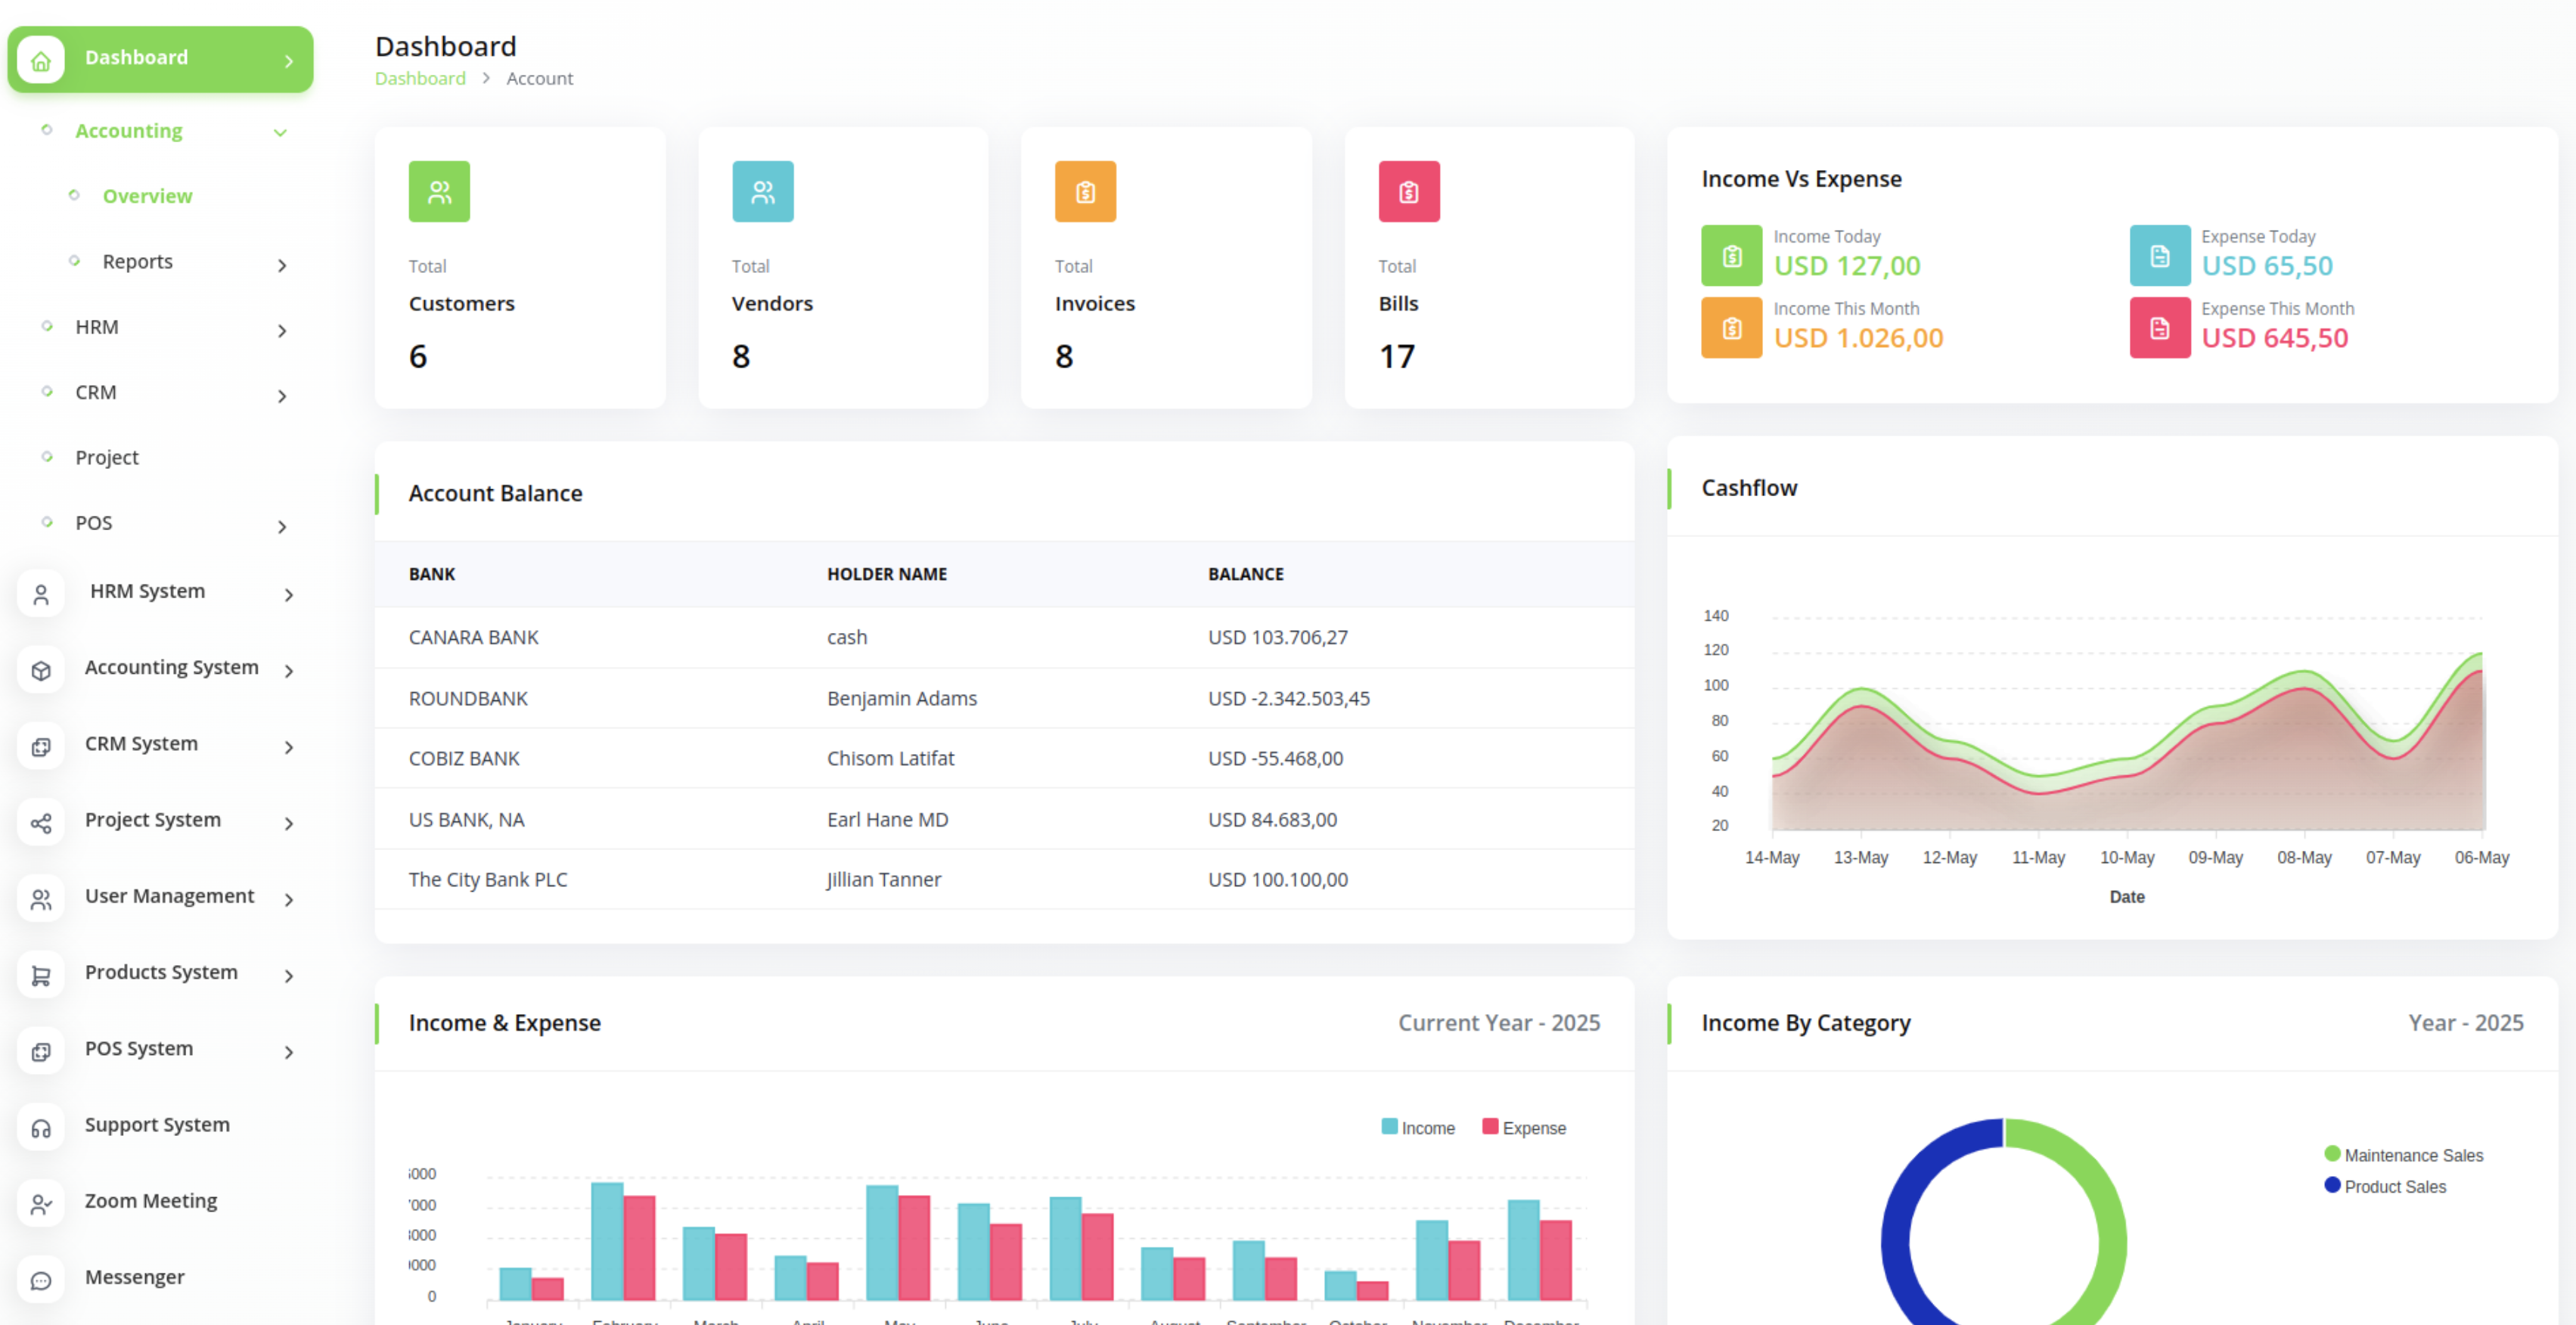This screenshot has width=2576, height=1325.
Task: Click the Support System headset icon
Action: click(41, 1129)
